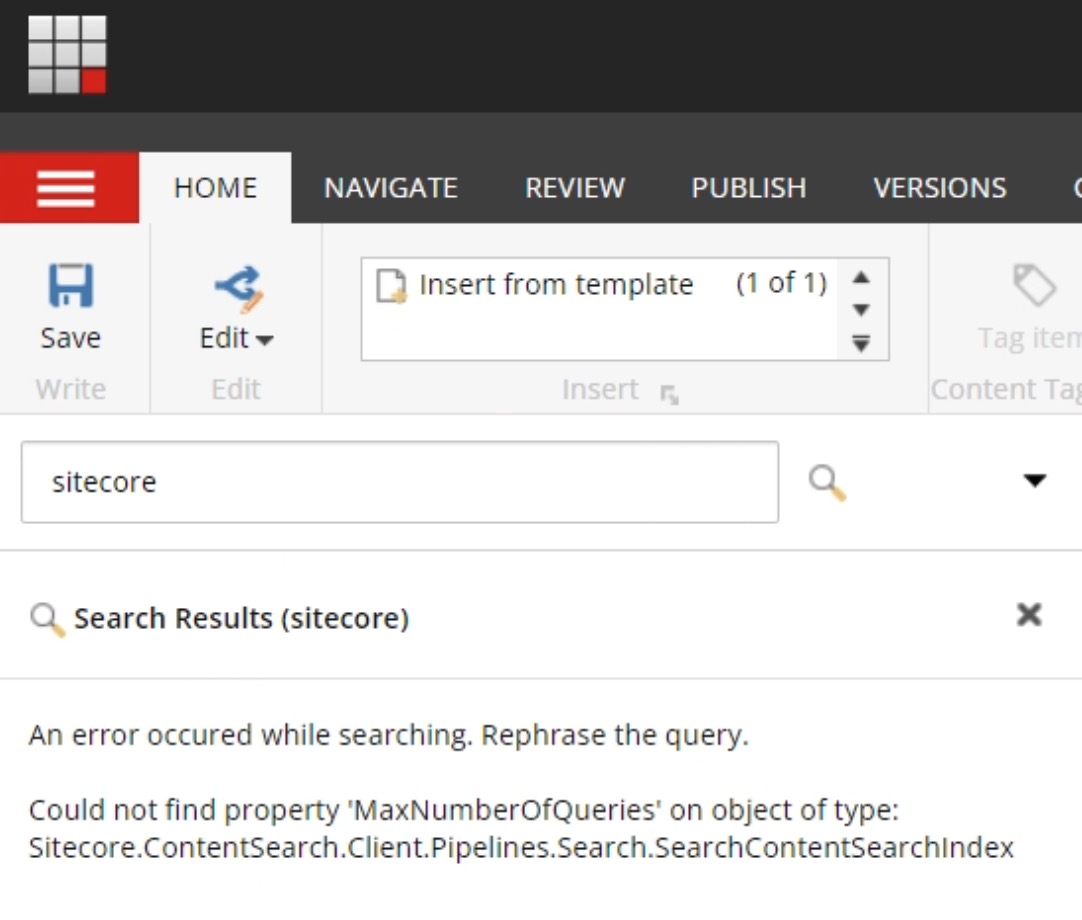Click the search field containing 'sitecore'
The image size is (1082, 920).
click(x=399, y=482)
